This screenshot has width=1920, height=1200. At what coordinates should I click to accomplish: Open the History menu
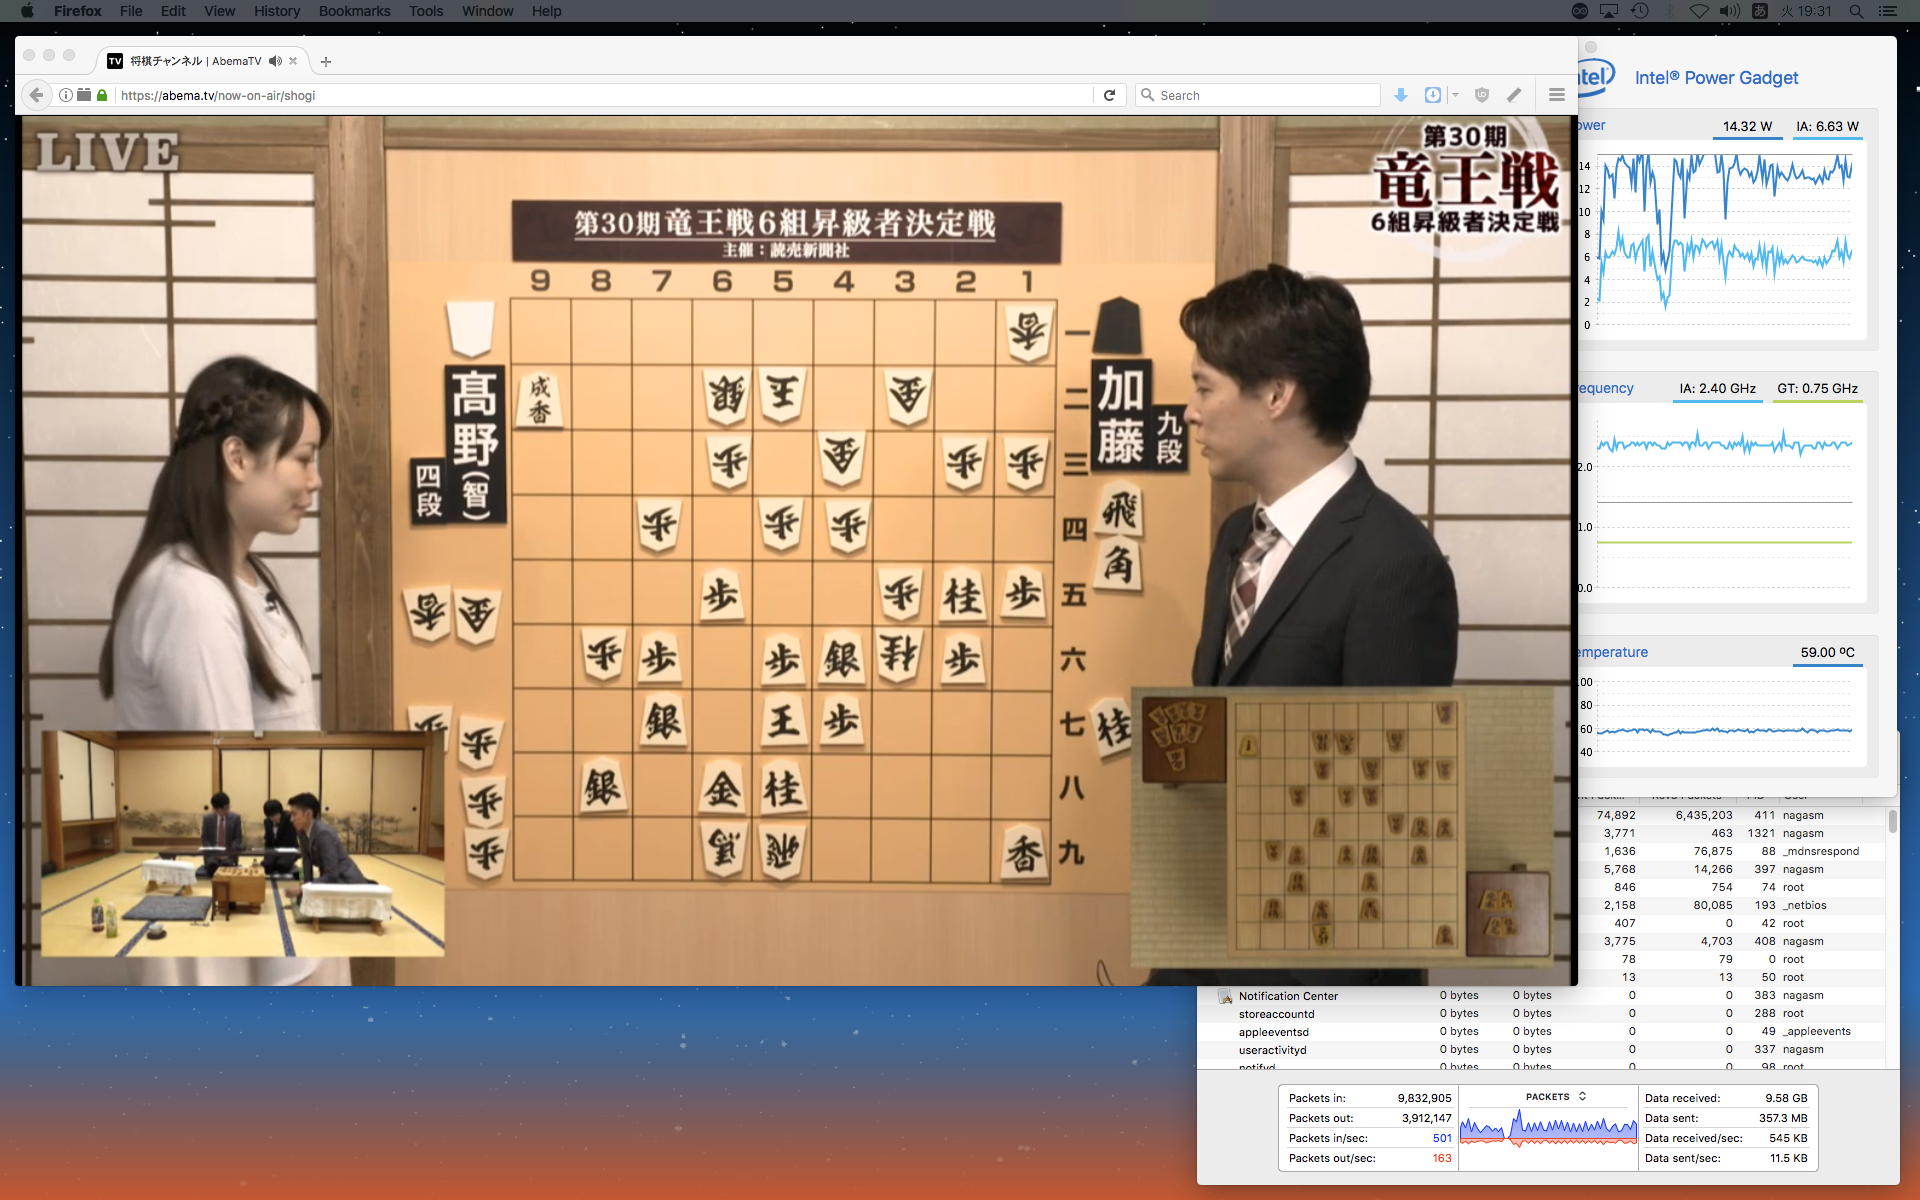coord(277,11)
